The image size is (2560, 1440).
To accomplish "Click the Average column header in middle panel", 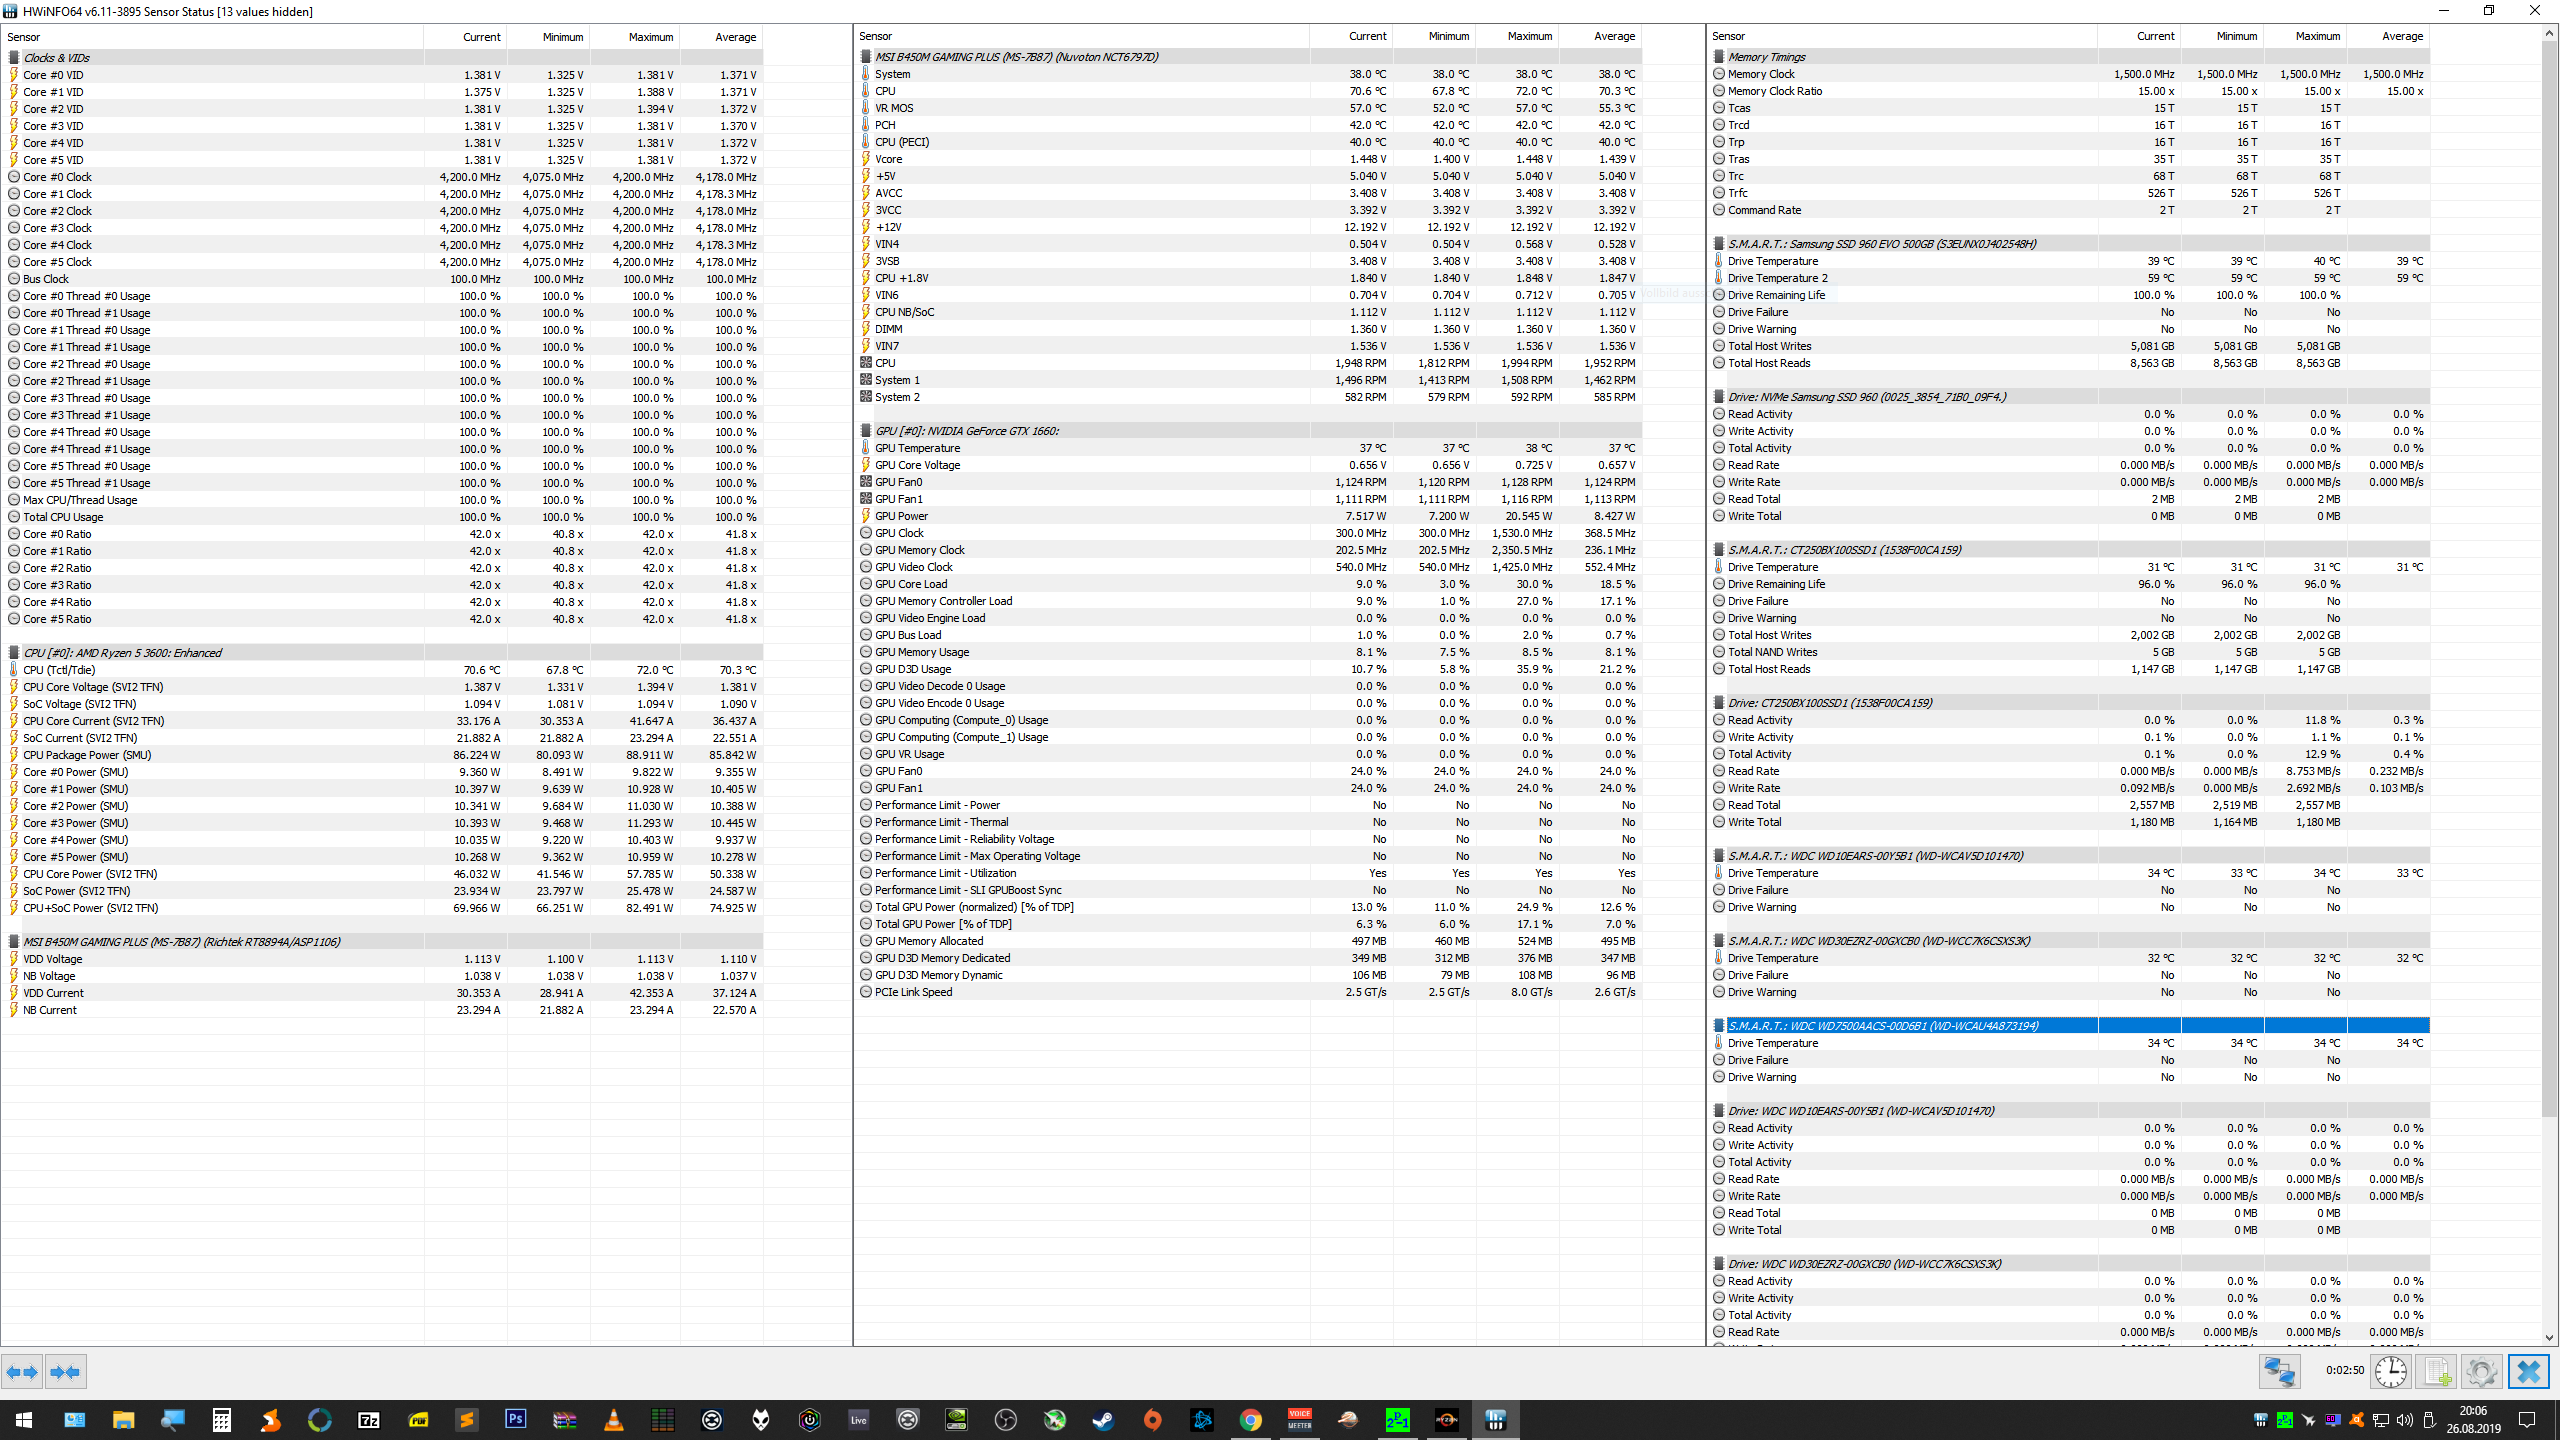I will (1613, 36).
